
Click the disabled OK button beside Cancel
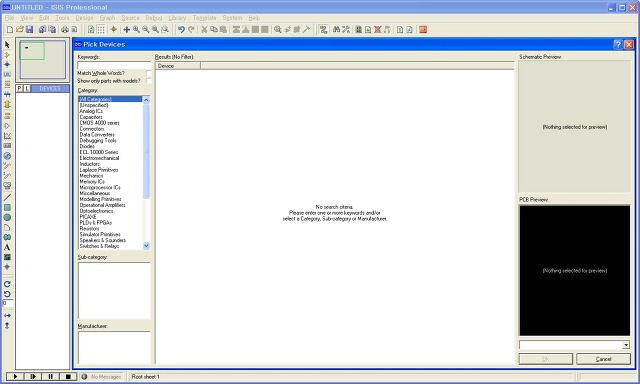(546, 359)
